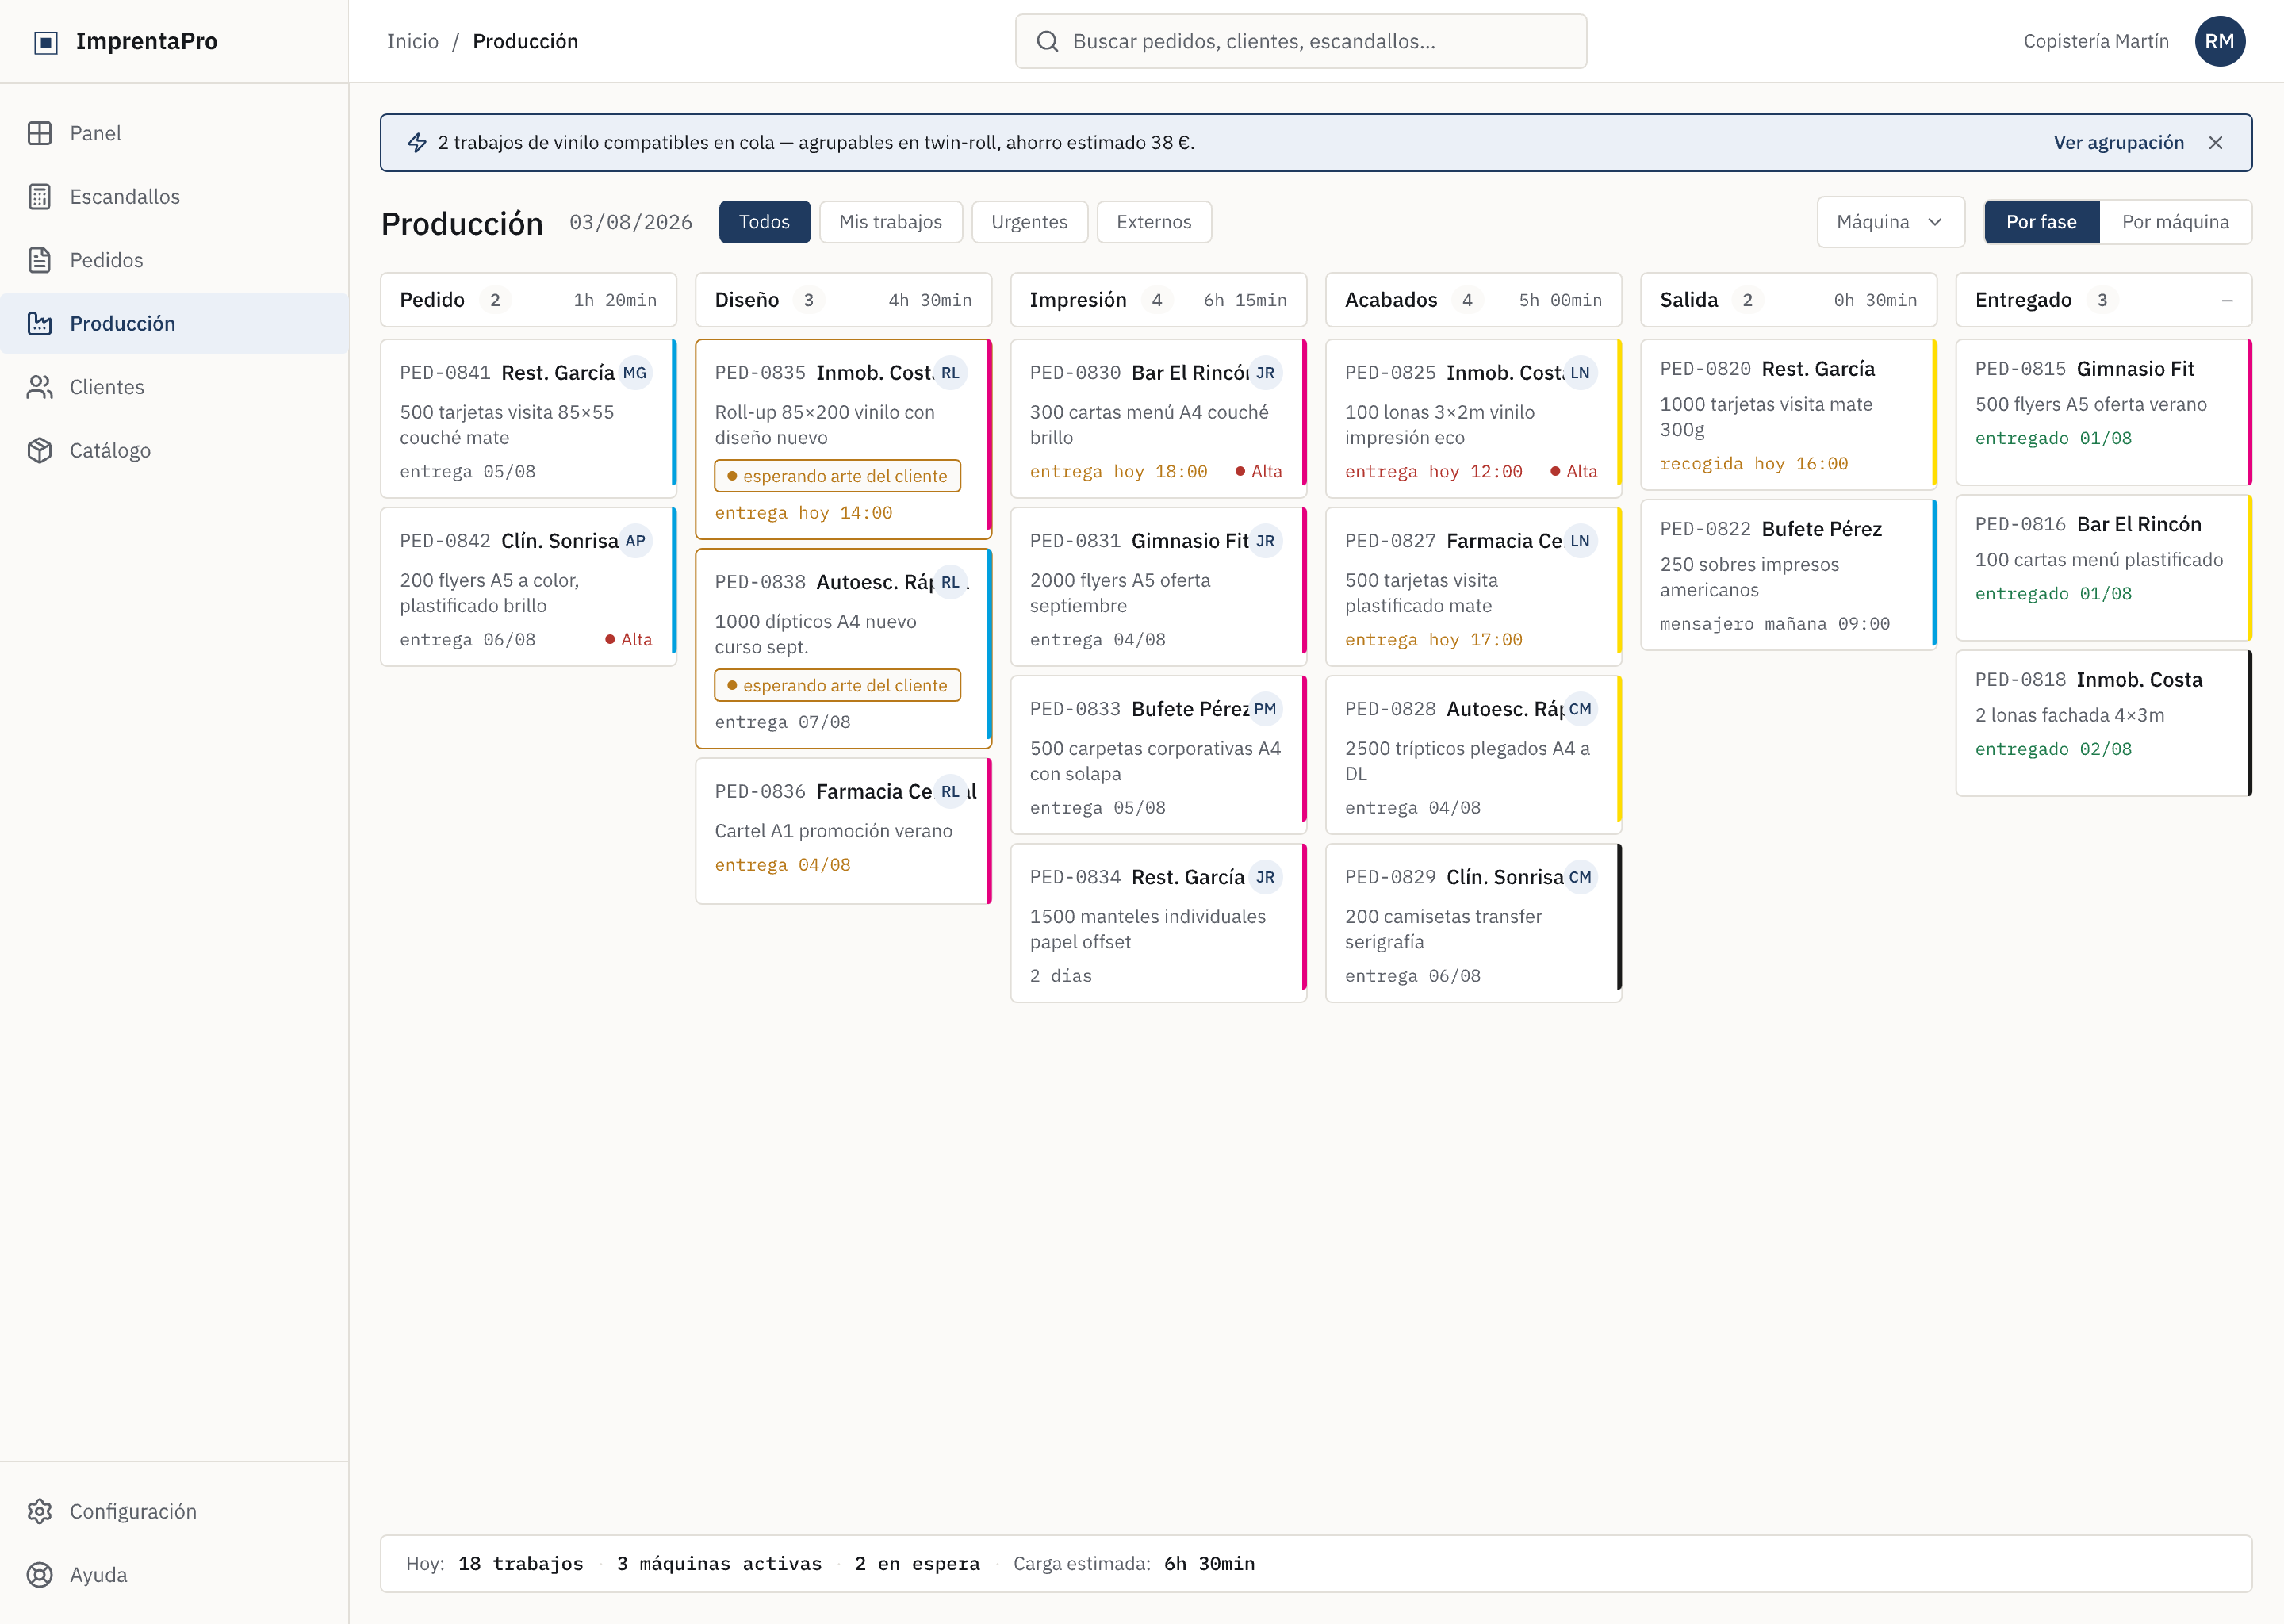Open Pedidos section
This screenshot has height=1624, width=2284.
pos(174,260)
